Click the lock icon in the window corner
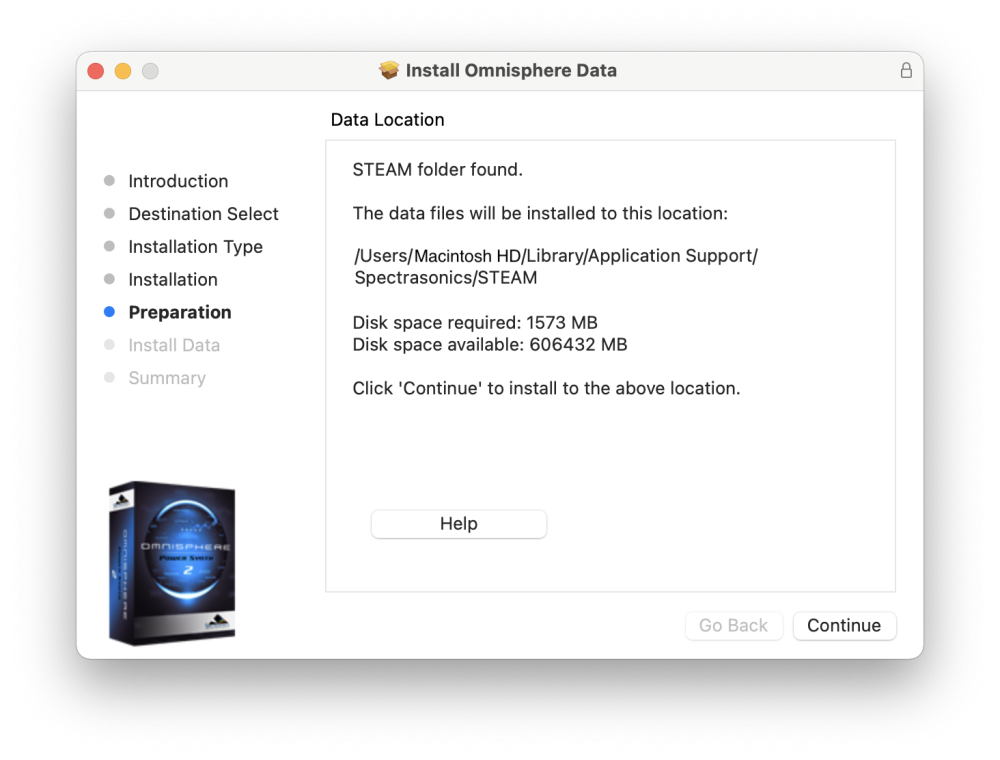The width and height of the screenshot is (1000, 760). (x=905, y=71)
